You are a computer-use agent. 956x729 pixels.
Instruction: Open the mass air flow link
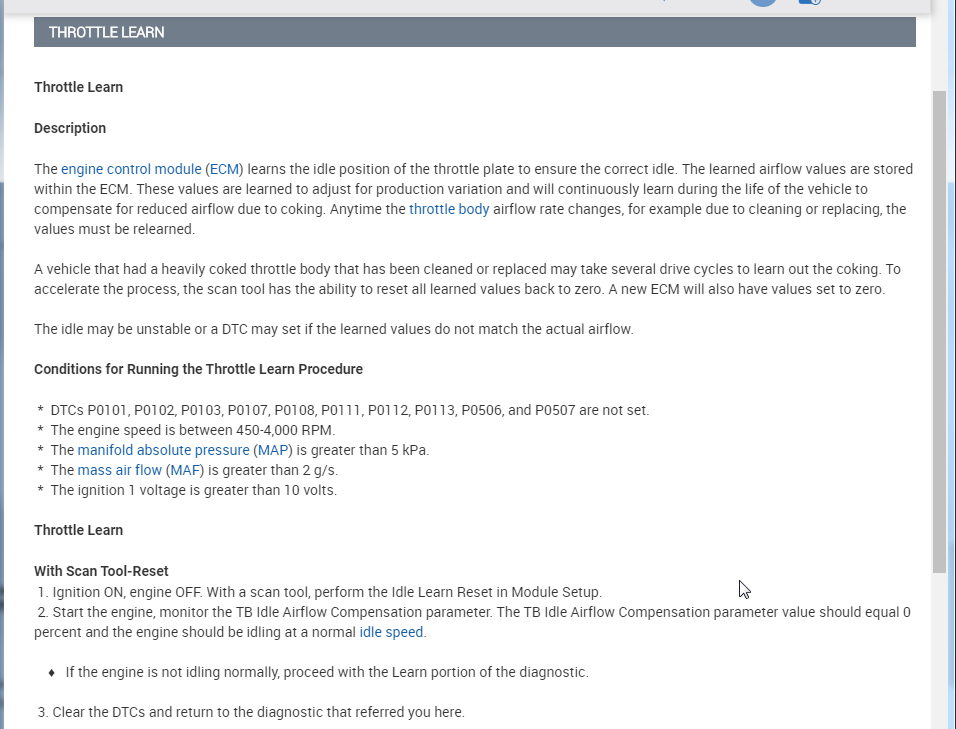(119, 470)
